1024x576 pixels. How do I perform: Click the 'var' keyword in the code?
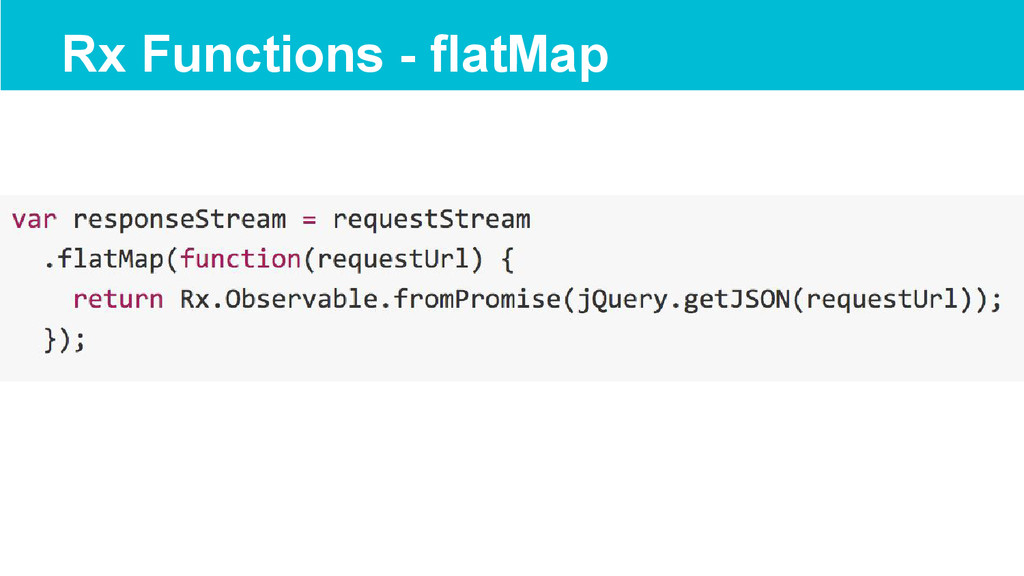tap(34, 219)
